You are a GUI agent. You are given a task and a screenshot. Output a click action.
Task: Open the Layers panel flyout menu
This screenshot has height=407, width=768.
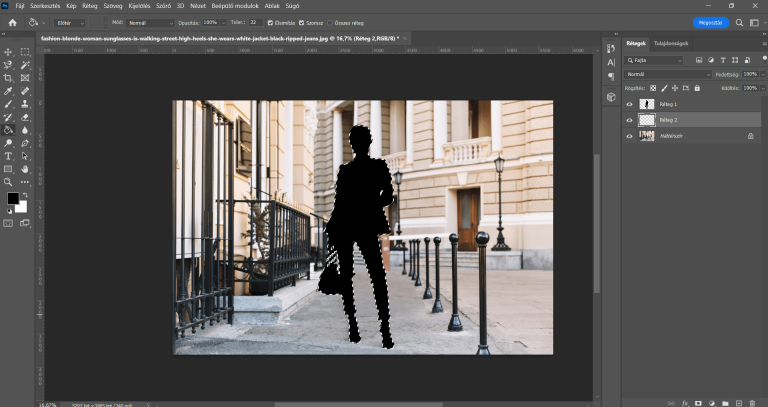click(x=764, y=44)
